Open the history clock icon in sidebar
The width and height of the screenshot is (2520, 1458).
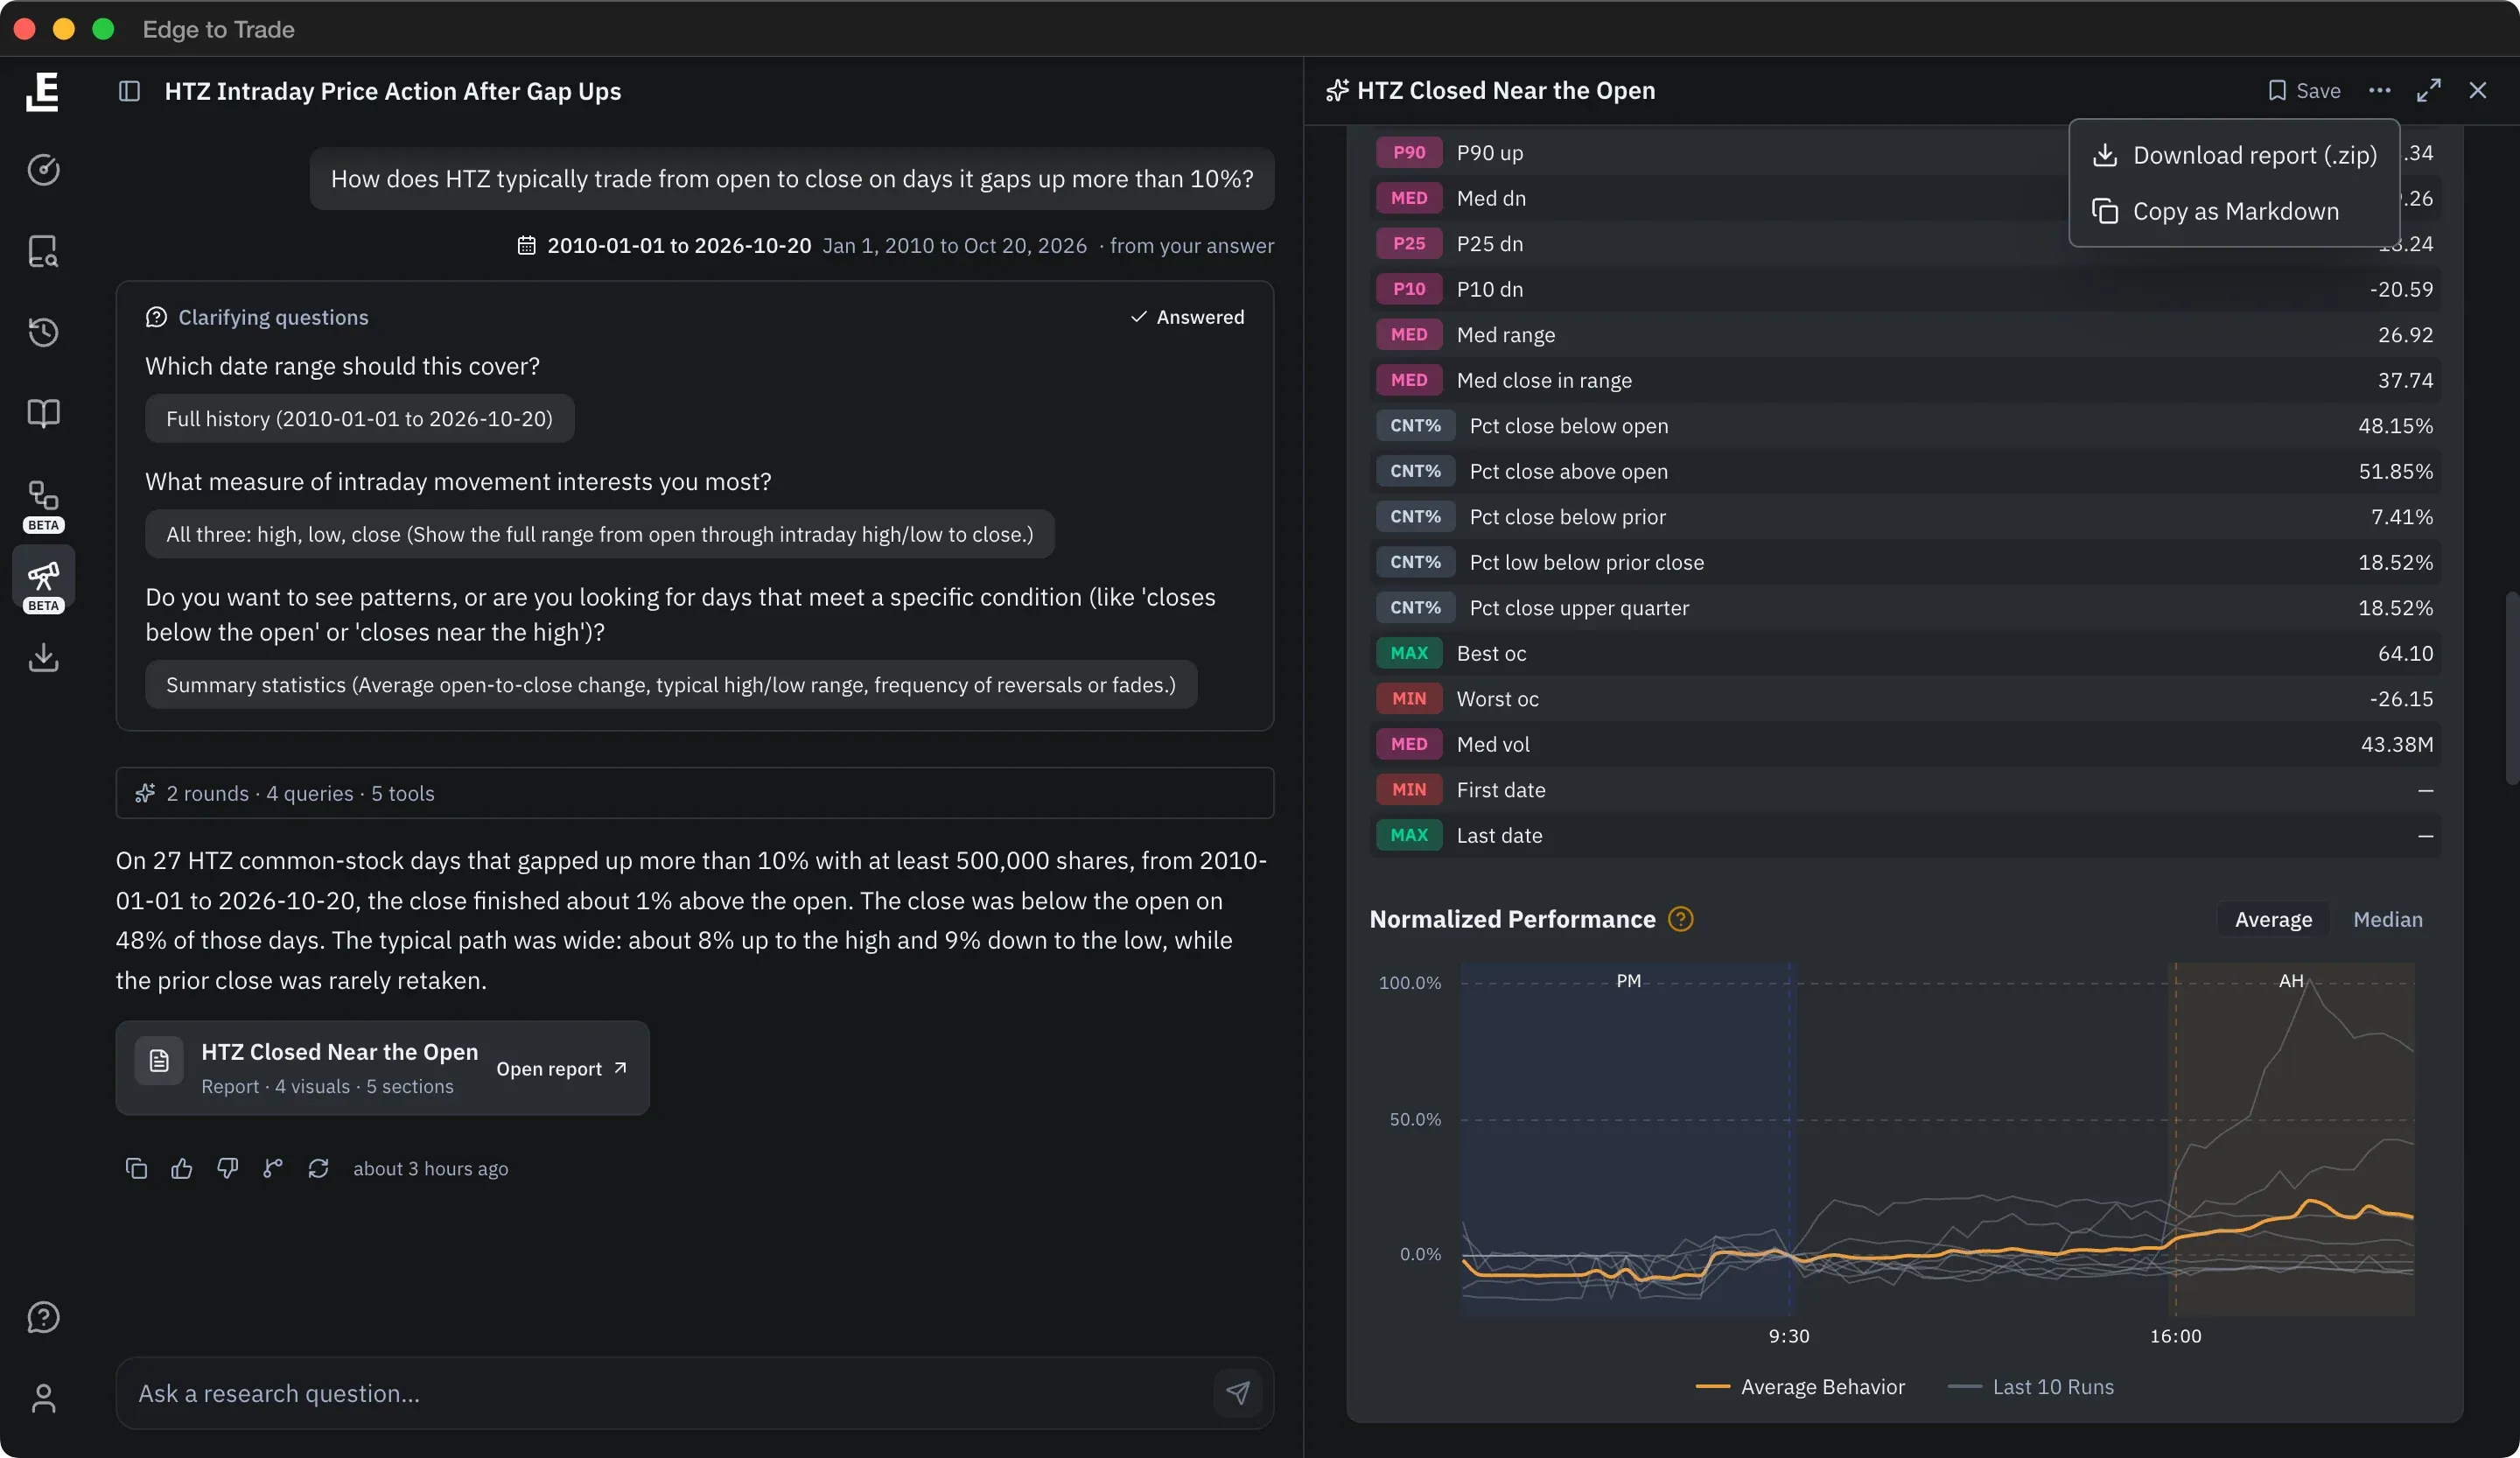pos(43,332)
